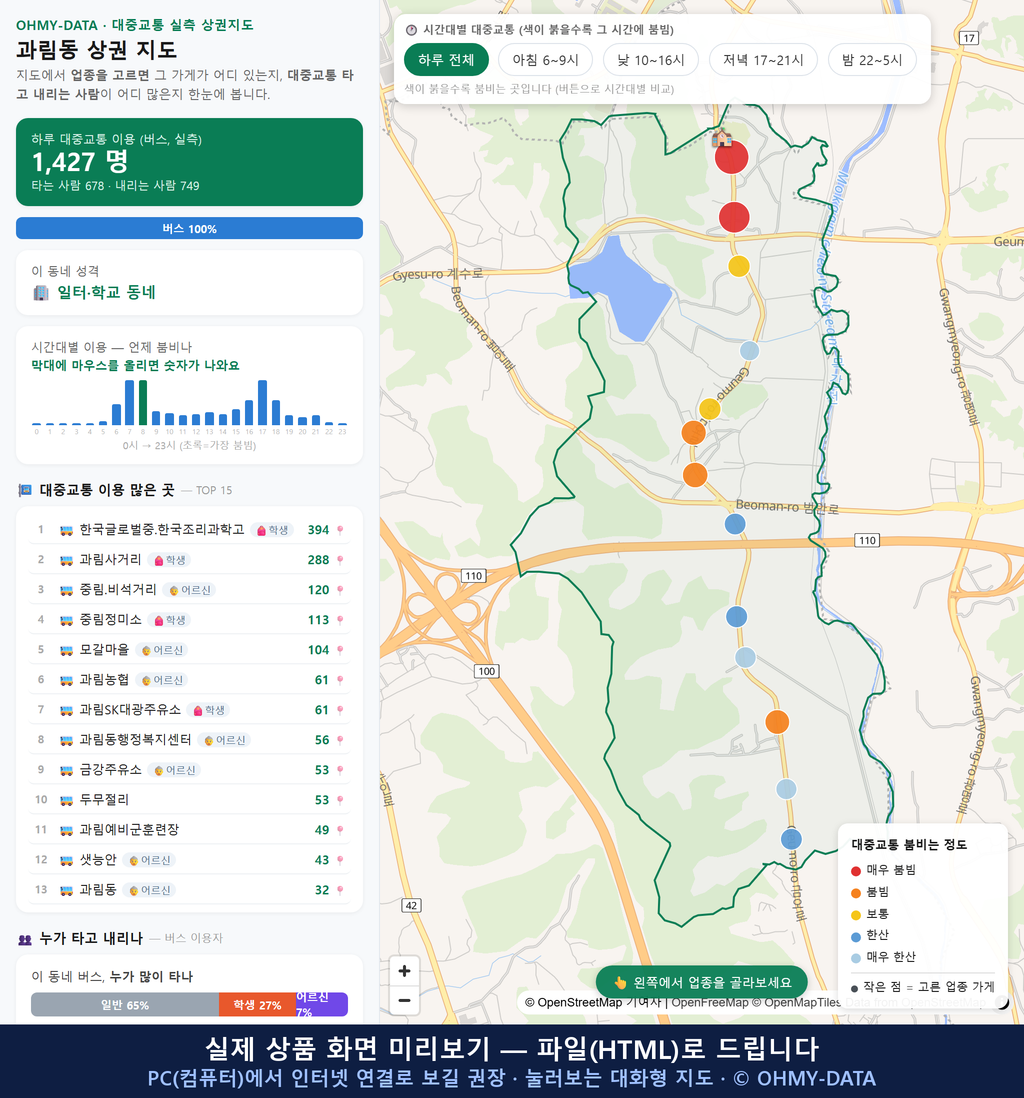Click the map zoom in plus button

pyautogui.click(x=404, y=971)
